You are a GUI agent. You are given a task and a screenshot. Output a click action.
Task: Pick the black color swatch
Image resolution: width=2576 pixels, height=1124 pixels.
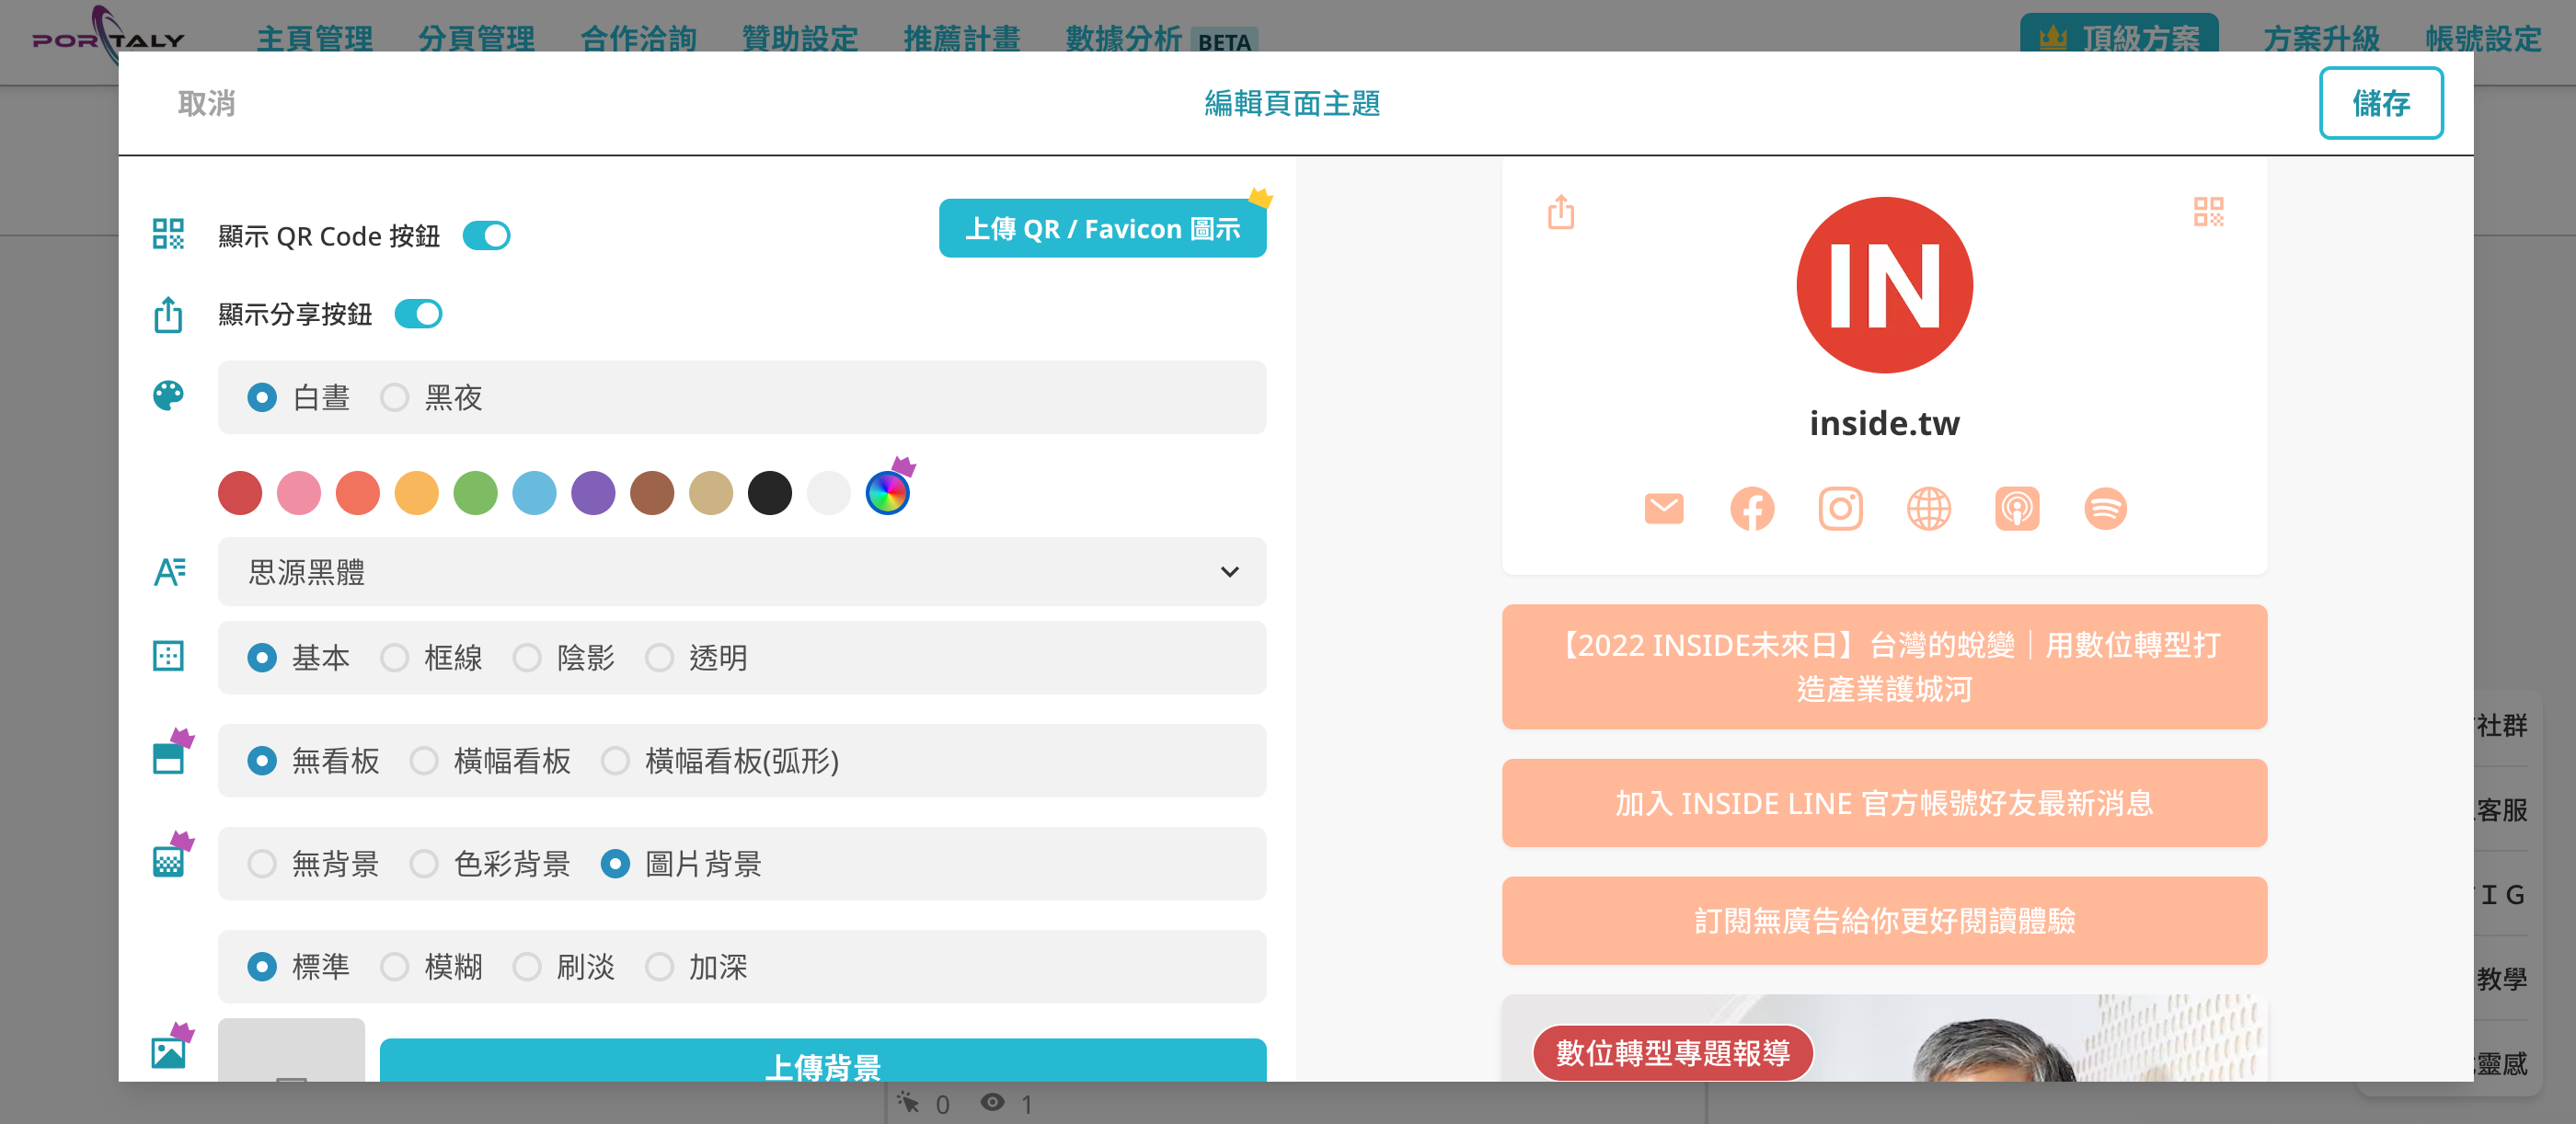click(769, 493)
